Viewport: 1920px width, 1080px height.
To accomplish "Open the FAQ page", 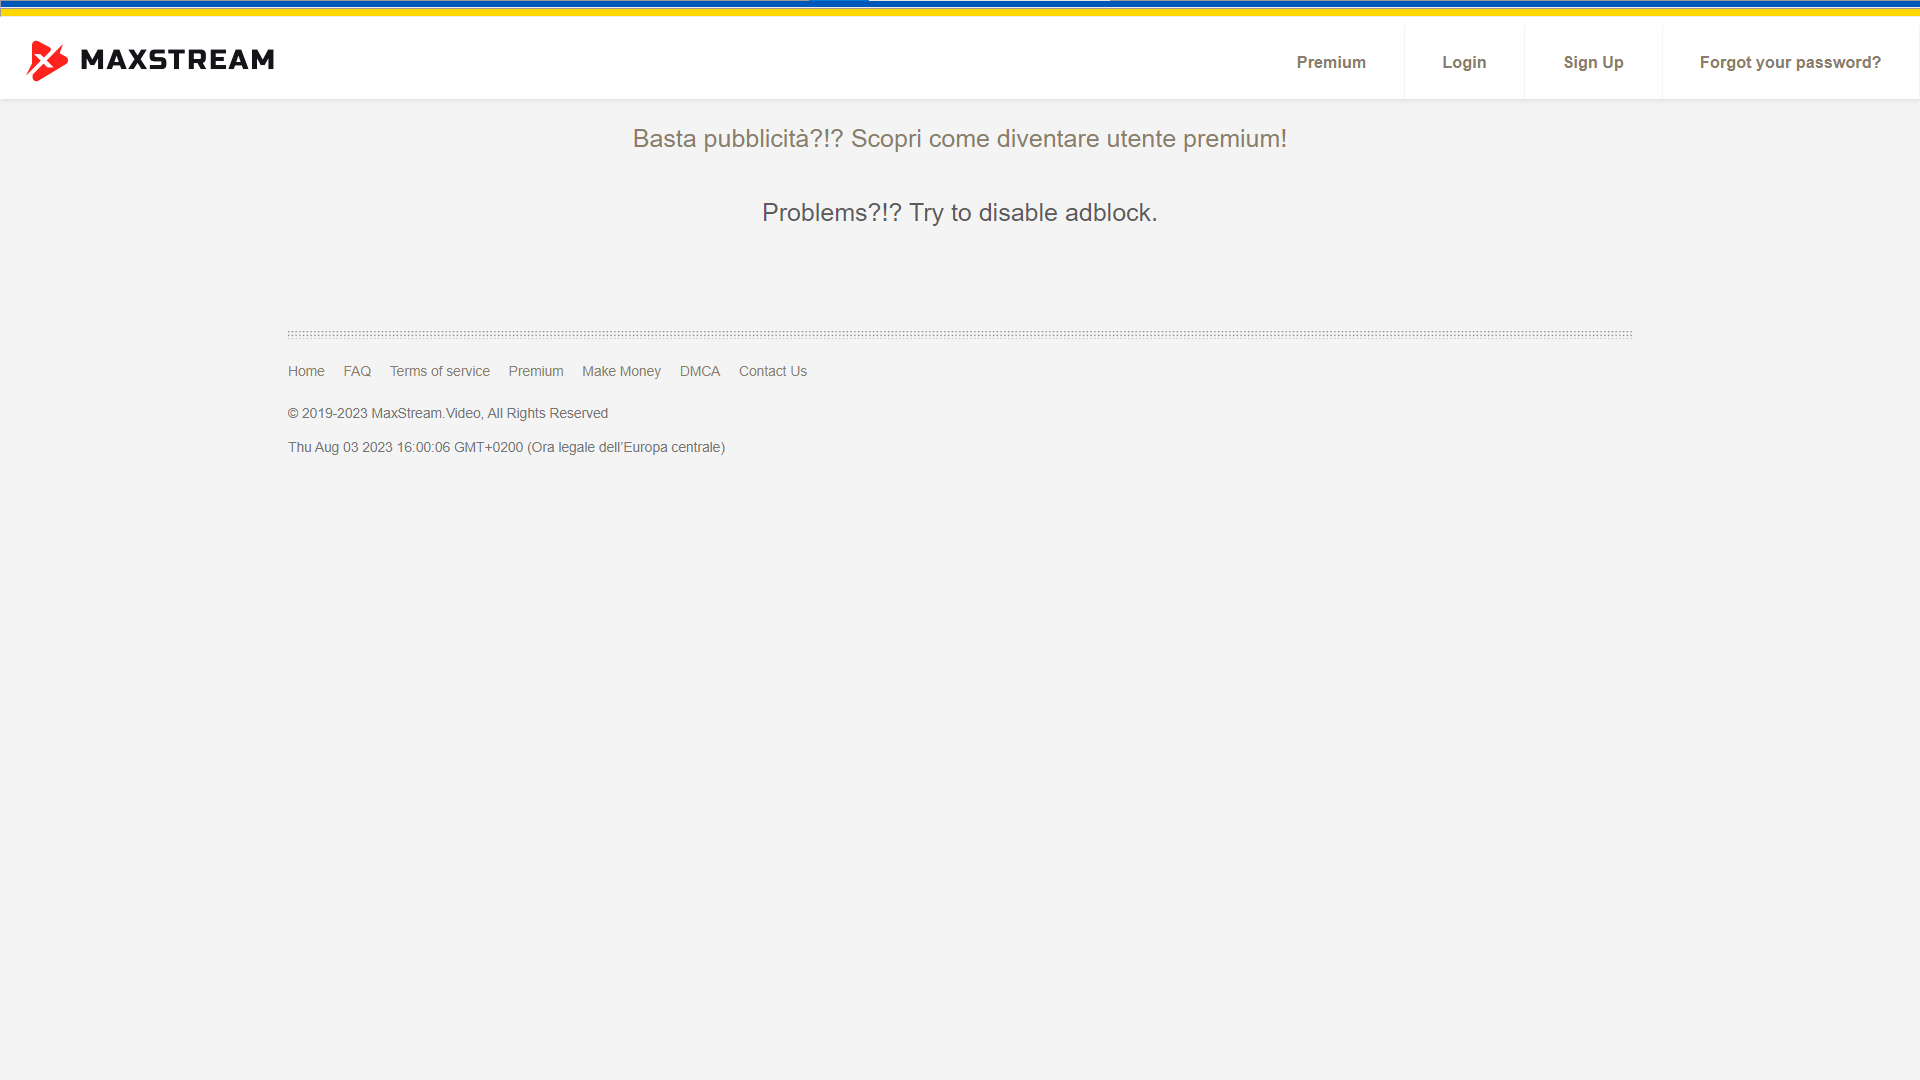I will 357,371.
